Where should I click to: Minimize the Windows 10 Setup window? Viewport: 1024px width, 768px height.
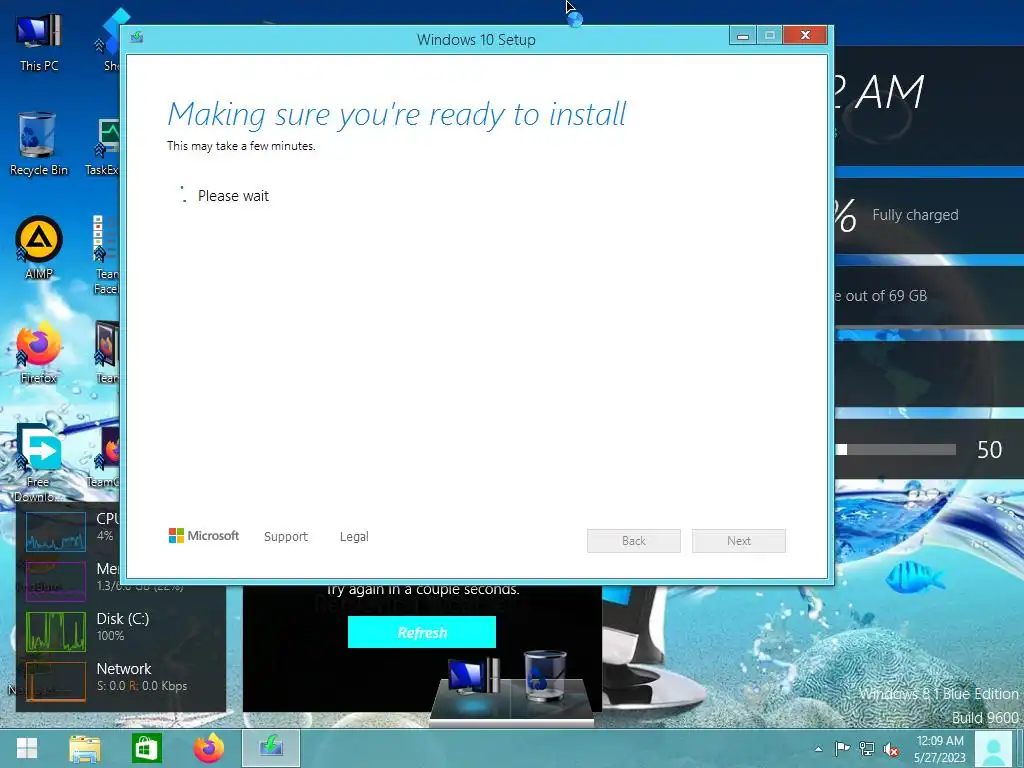(x=743, y=35)
